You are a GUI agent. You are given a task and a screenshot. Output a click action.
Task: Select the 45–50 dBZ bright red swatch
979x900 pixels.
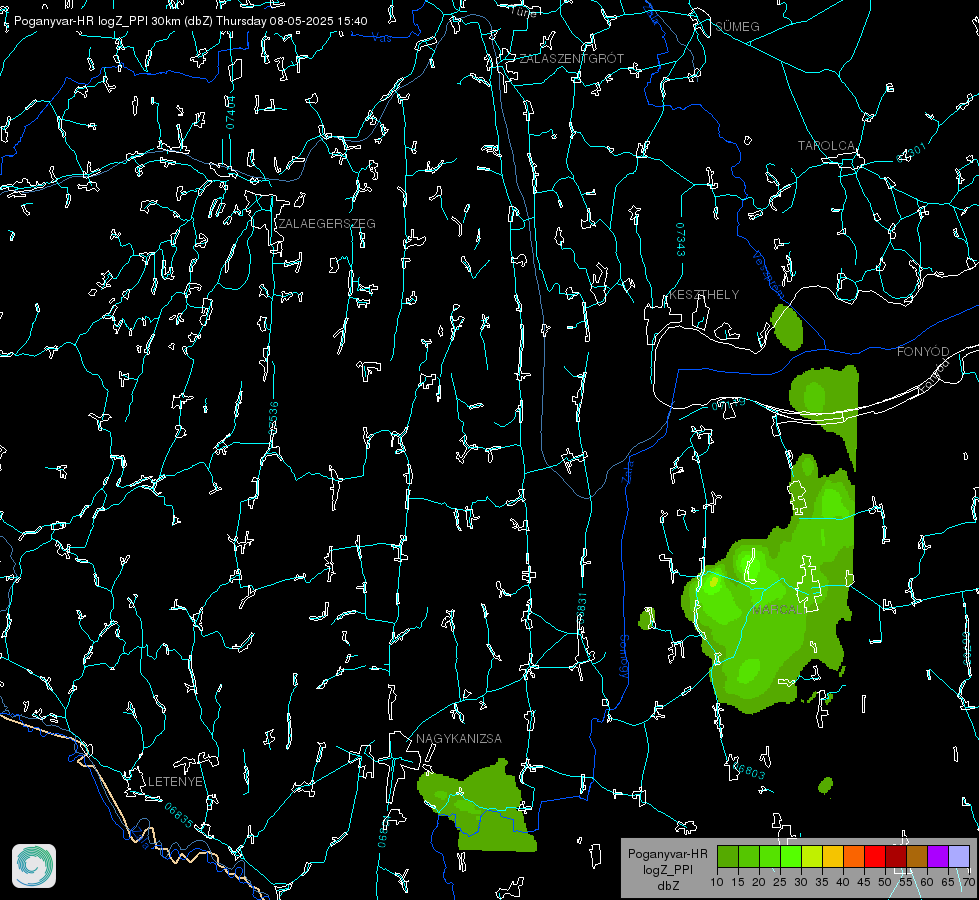[x=875, y=857]
